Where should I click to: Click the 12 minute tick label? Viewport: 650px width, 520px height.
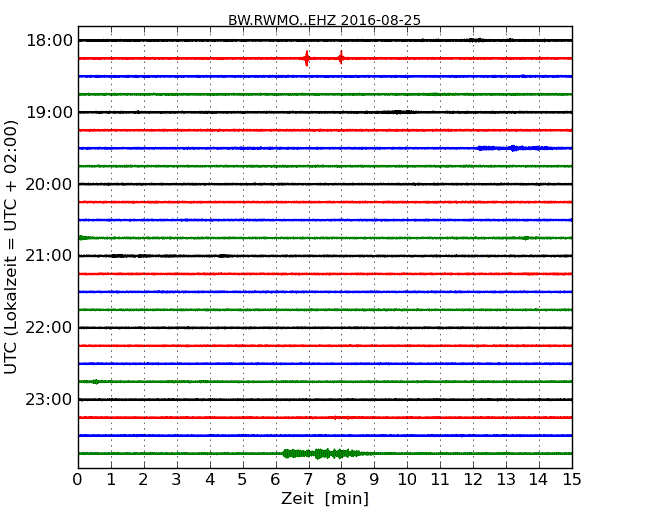click(x=473, y=479)
